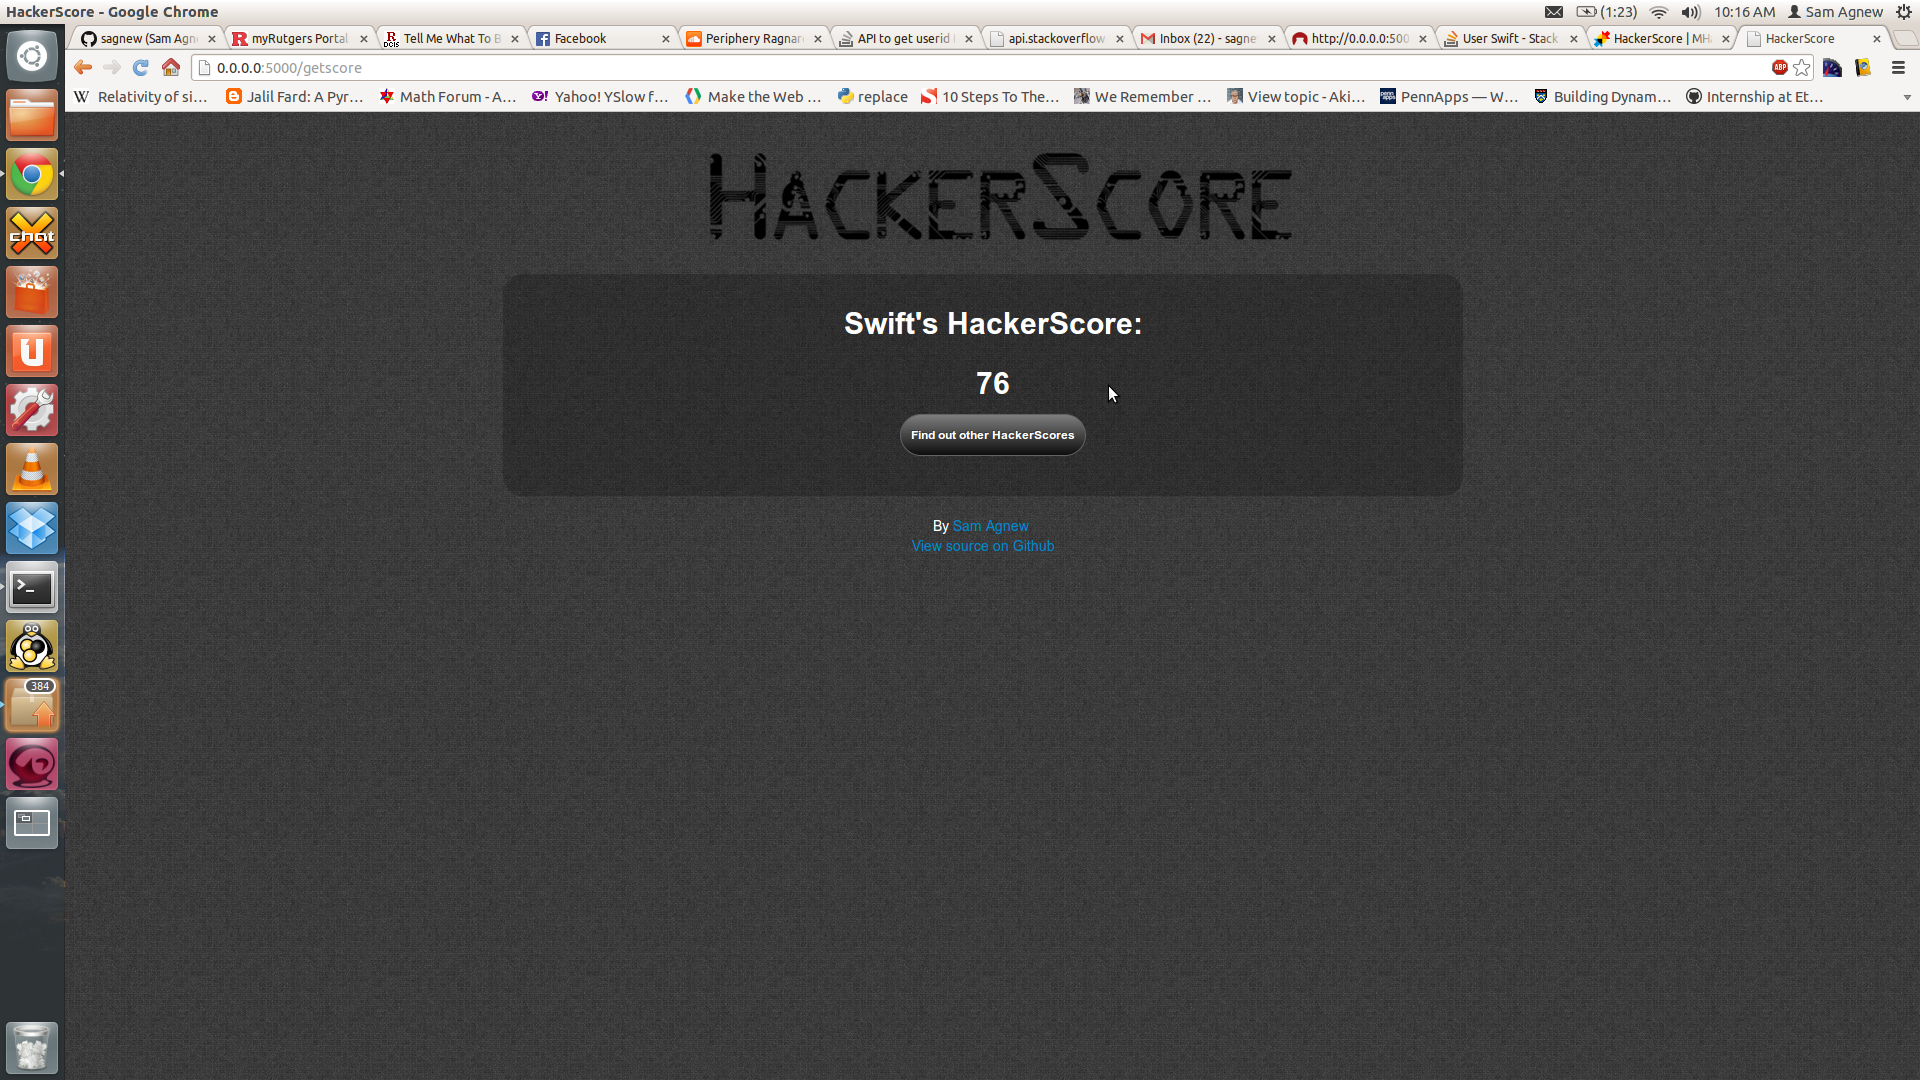Open the View source on Github link
Viewport: 1920px width, 1080px height.
982,546
